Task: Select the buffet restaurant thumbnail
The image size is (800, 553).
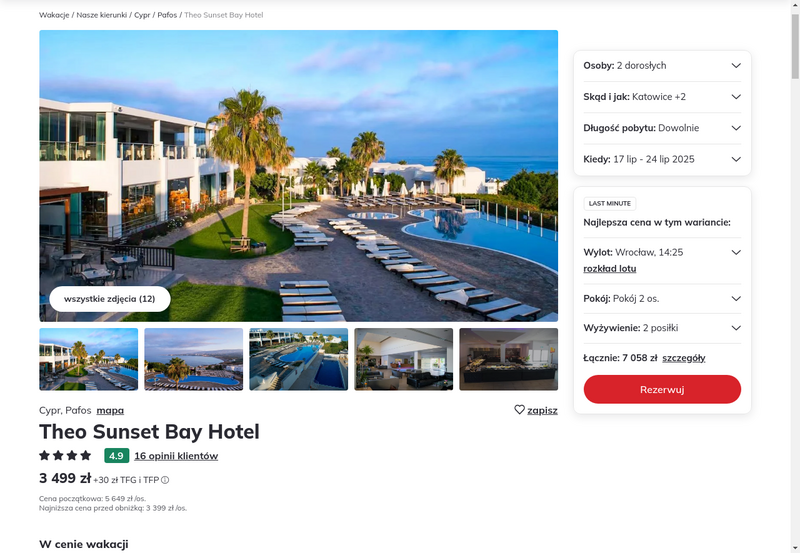Action: pyautogui.click(x=509, y=359)
